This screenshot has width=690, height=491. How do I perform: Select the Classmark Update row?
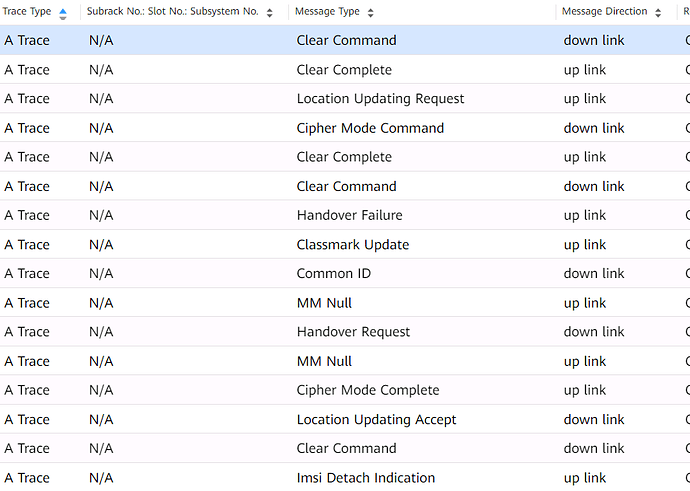click(345, 245)
